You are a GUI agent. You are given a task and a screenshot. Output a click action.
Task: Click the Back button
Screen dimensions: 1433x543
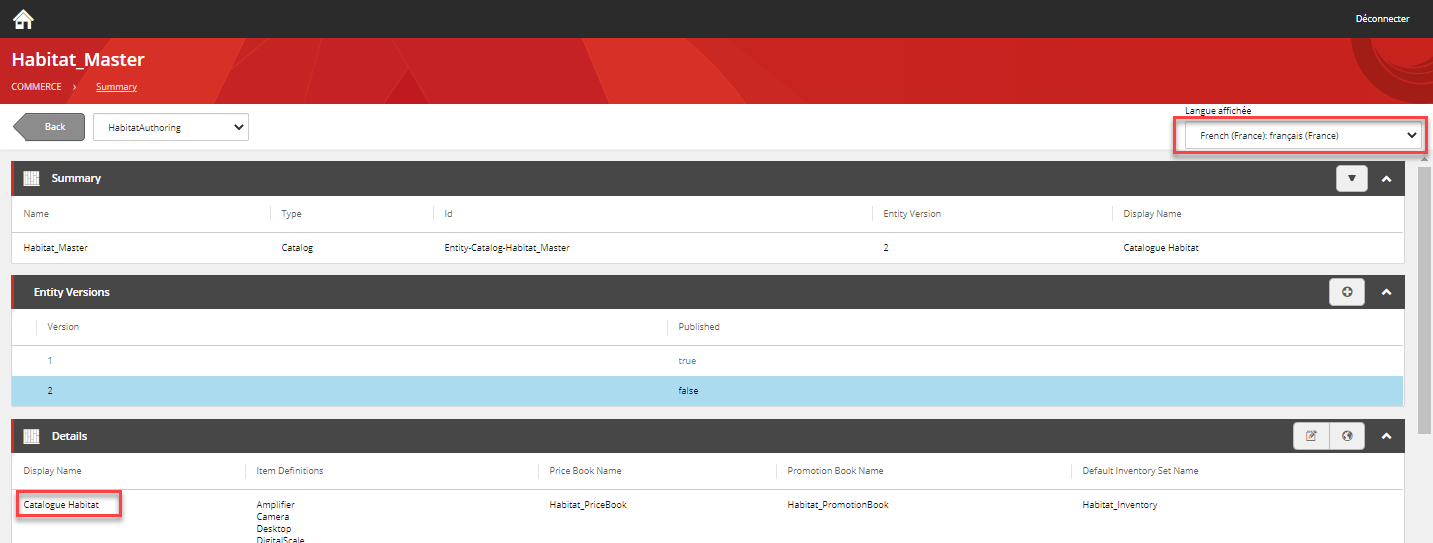point(49,127)
